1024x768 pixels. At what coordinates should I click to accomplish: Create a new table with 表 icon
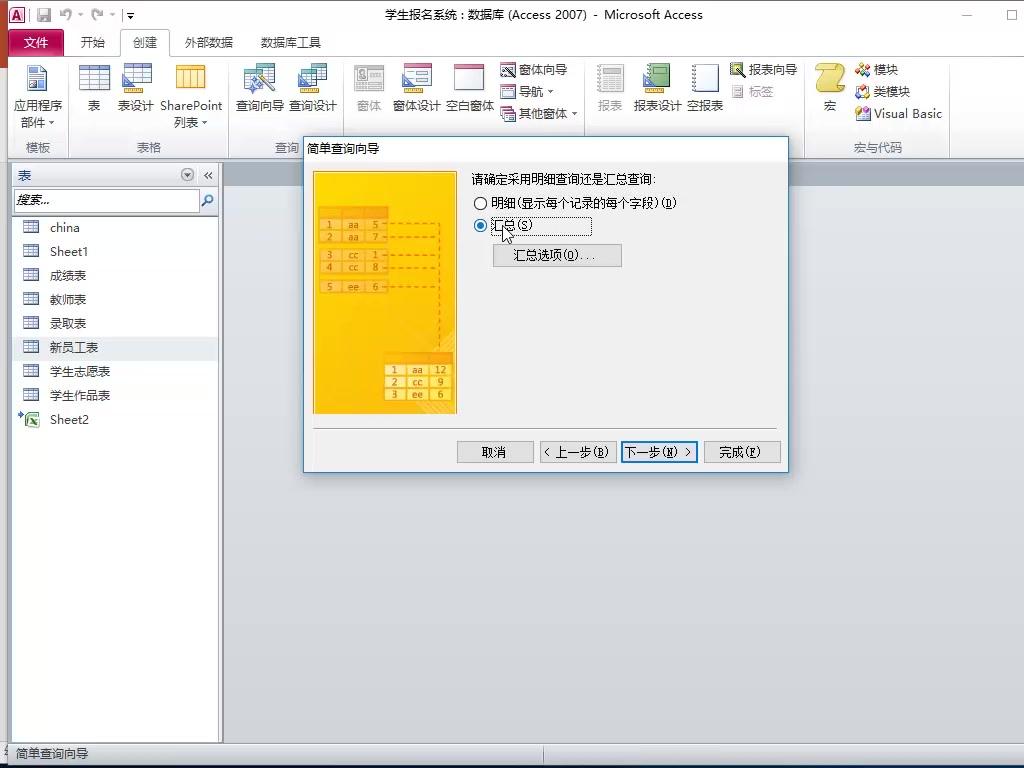[x=94, y=88]
